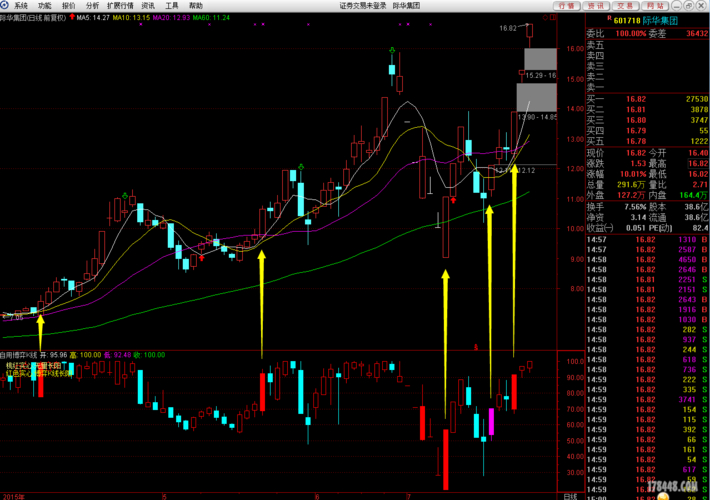710x500 pixels.
Task: Click the 买五 price 16.78
Action: 636,141
